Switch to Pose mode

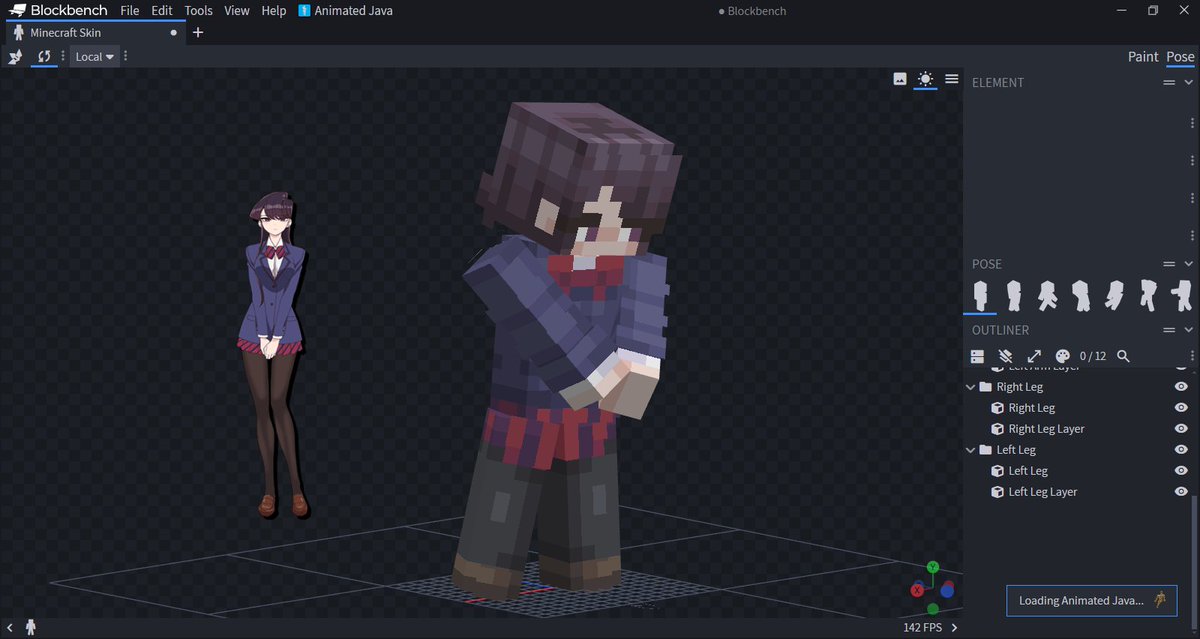pyautogui.click(x=1180, y=57)
